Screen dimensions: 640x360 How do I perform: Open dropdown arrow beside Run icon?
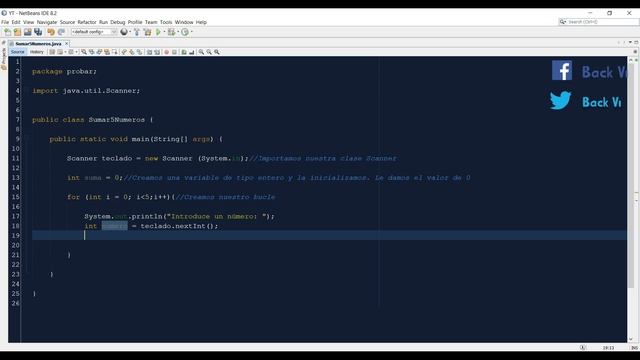coord(164,32)
